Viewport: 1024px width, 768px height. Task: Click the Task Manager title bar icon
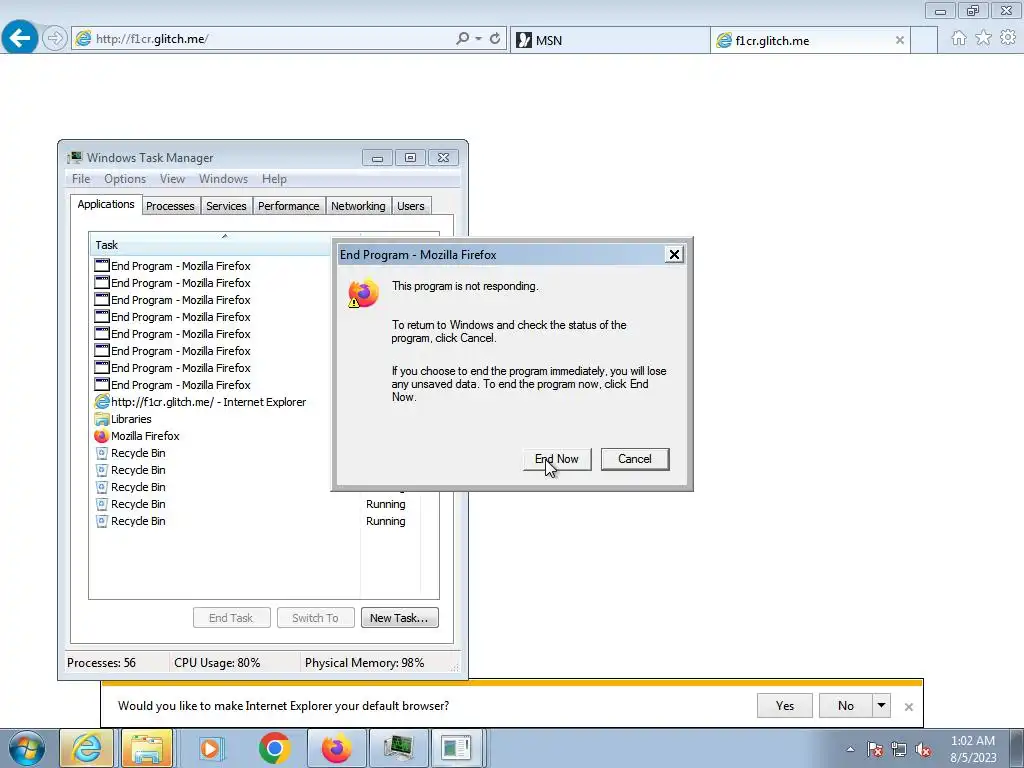pos(76,157)
